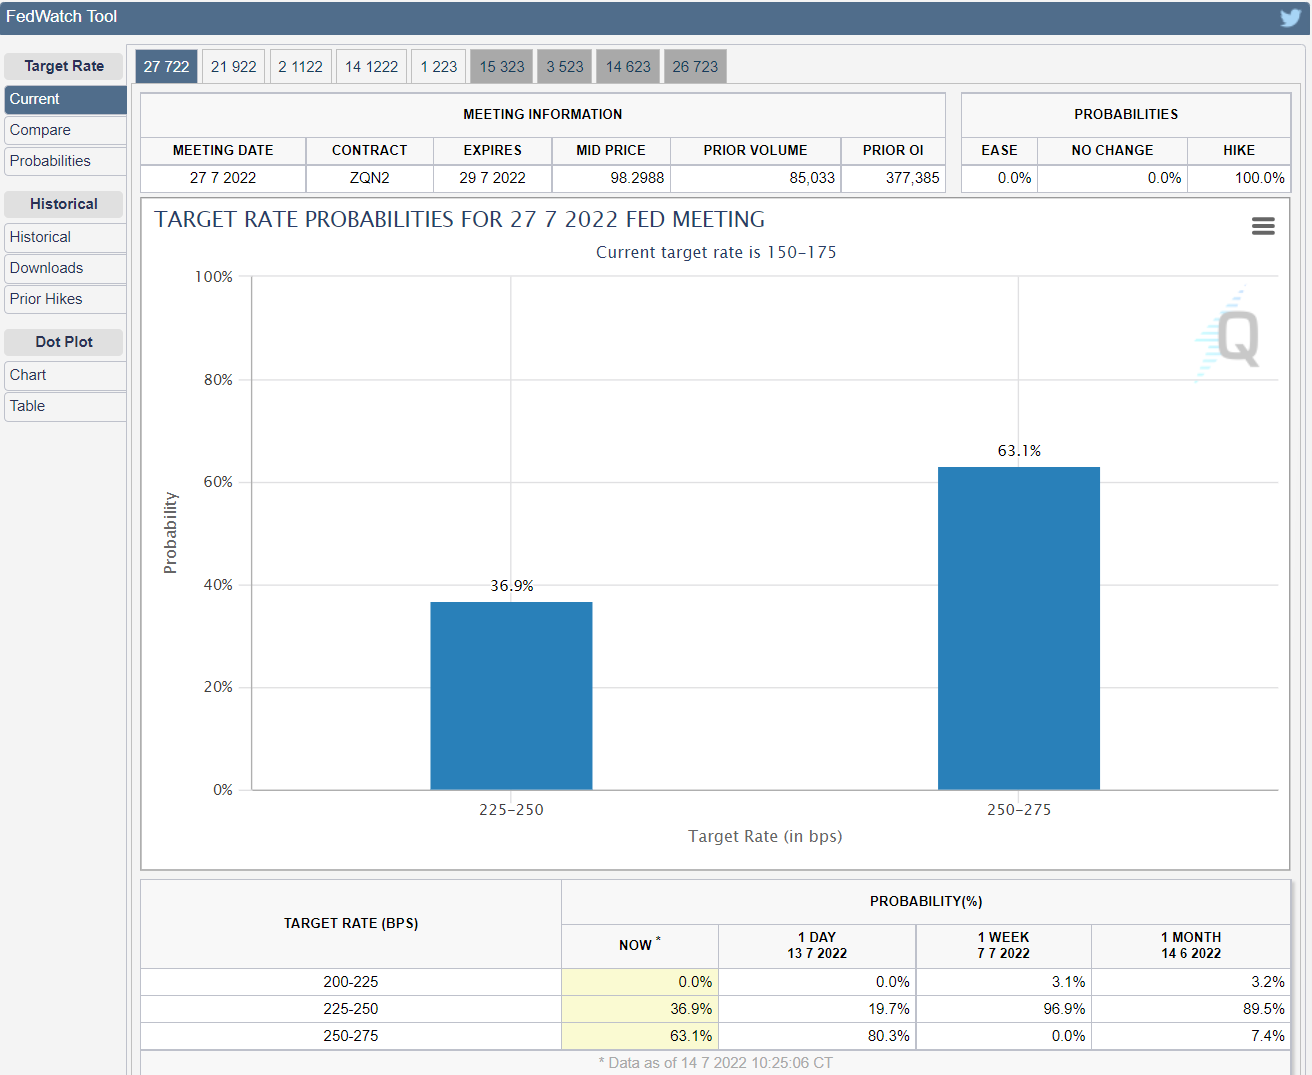Select the 26 723 meeting tab
Screen dimensions: 1312x1075
695,67
